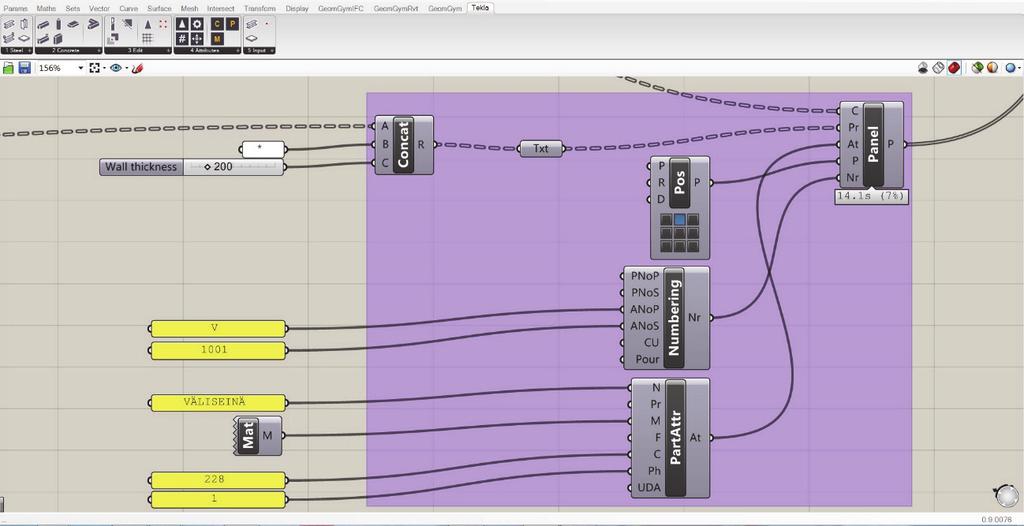Screen dimensions: 1024x526
Task: Select the Concat component
Action: coord(404,145)
